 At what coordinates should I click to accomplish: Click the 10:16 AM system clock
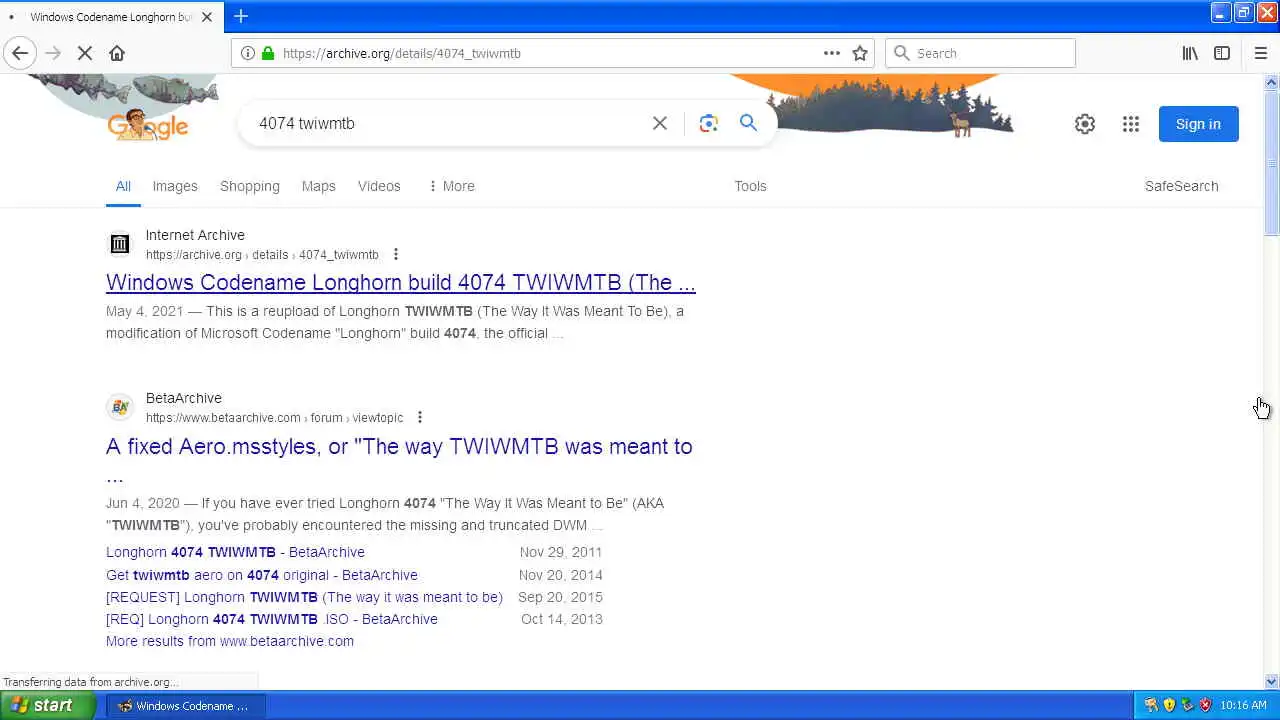click(1243, 705)
